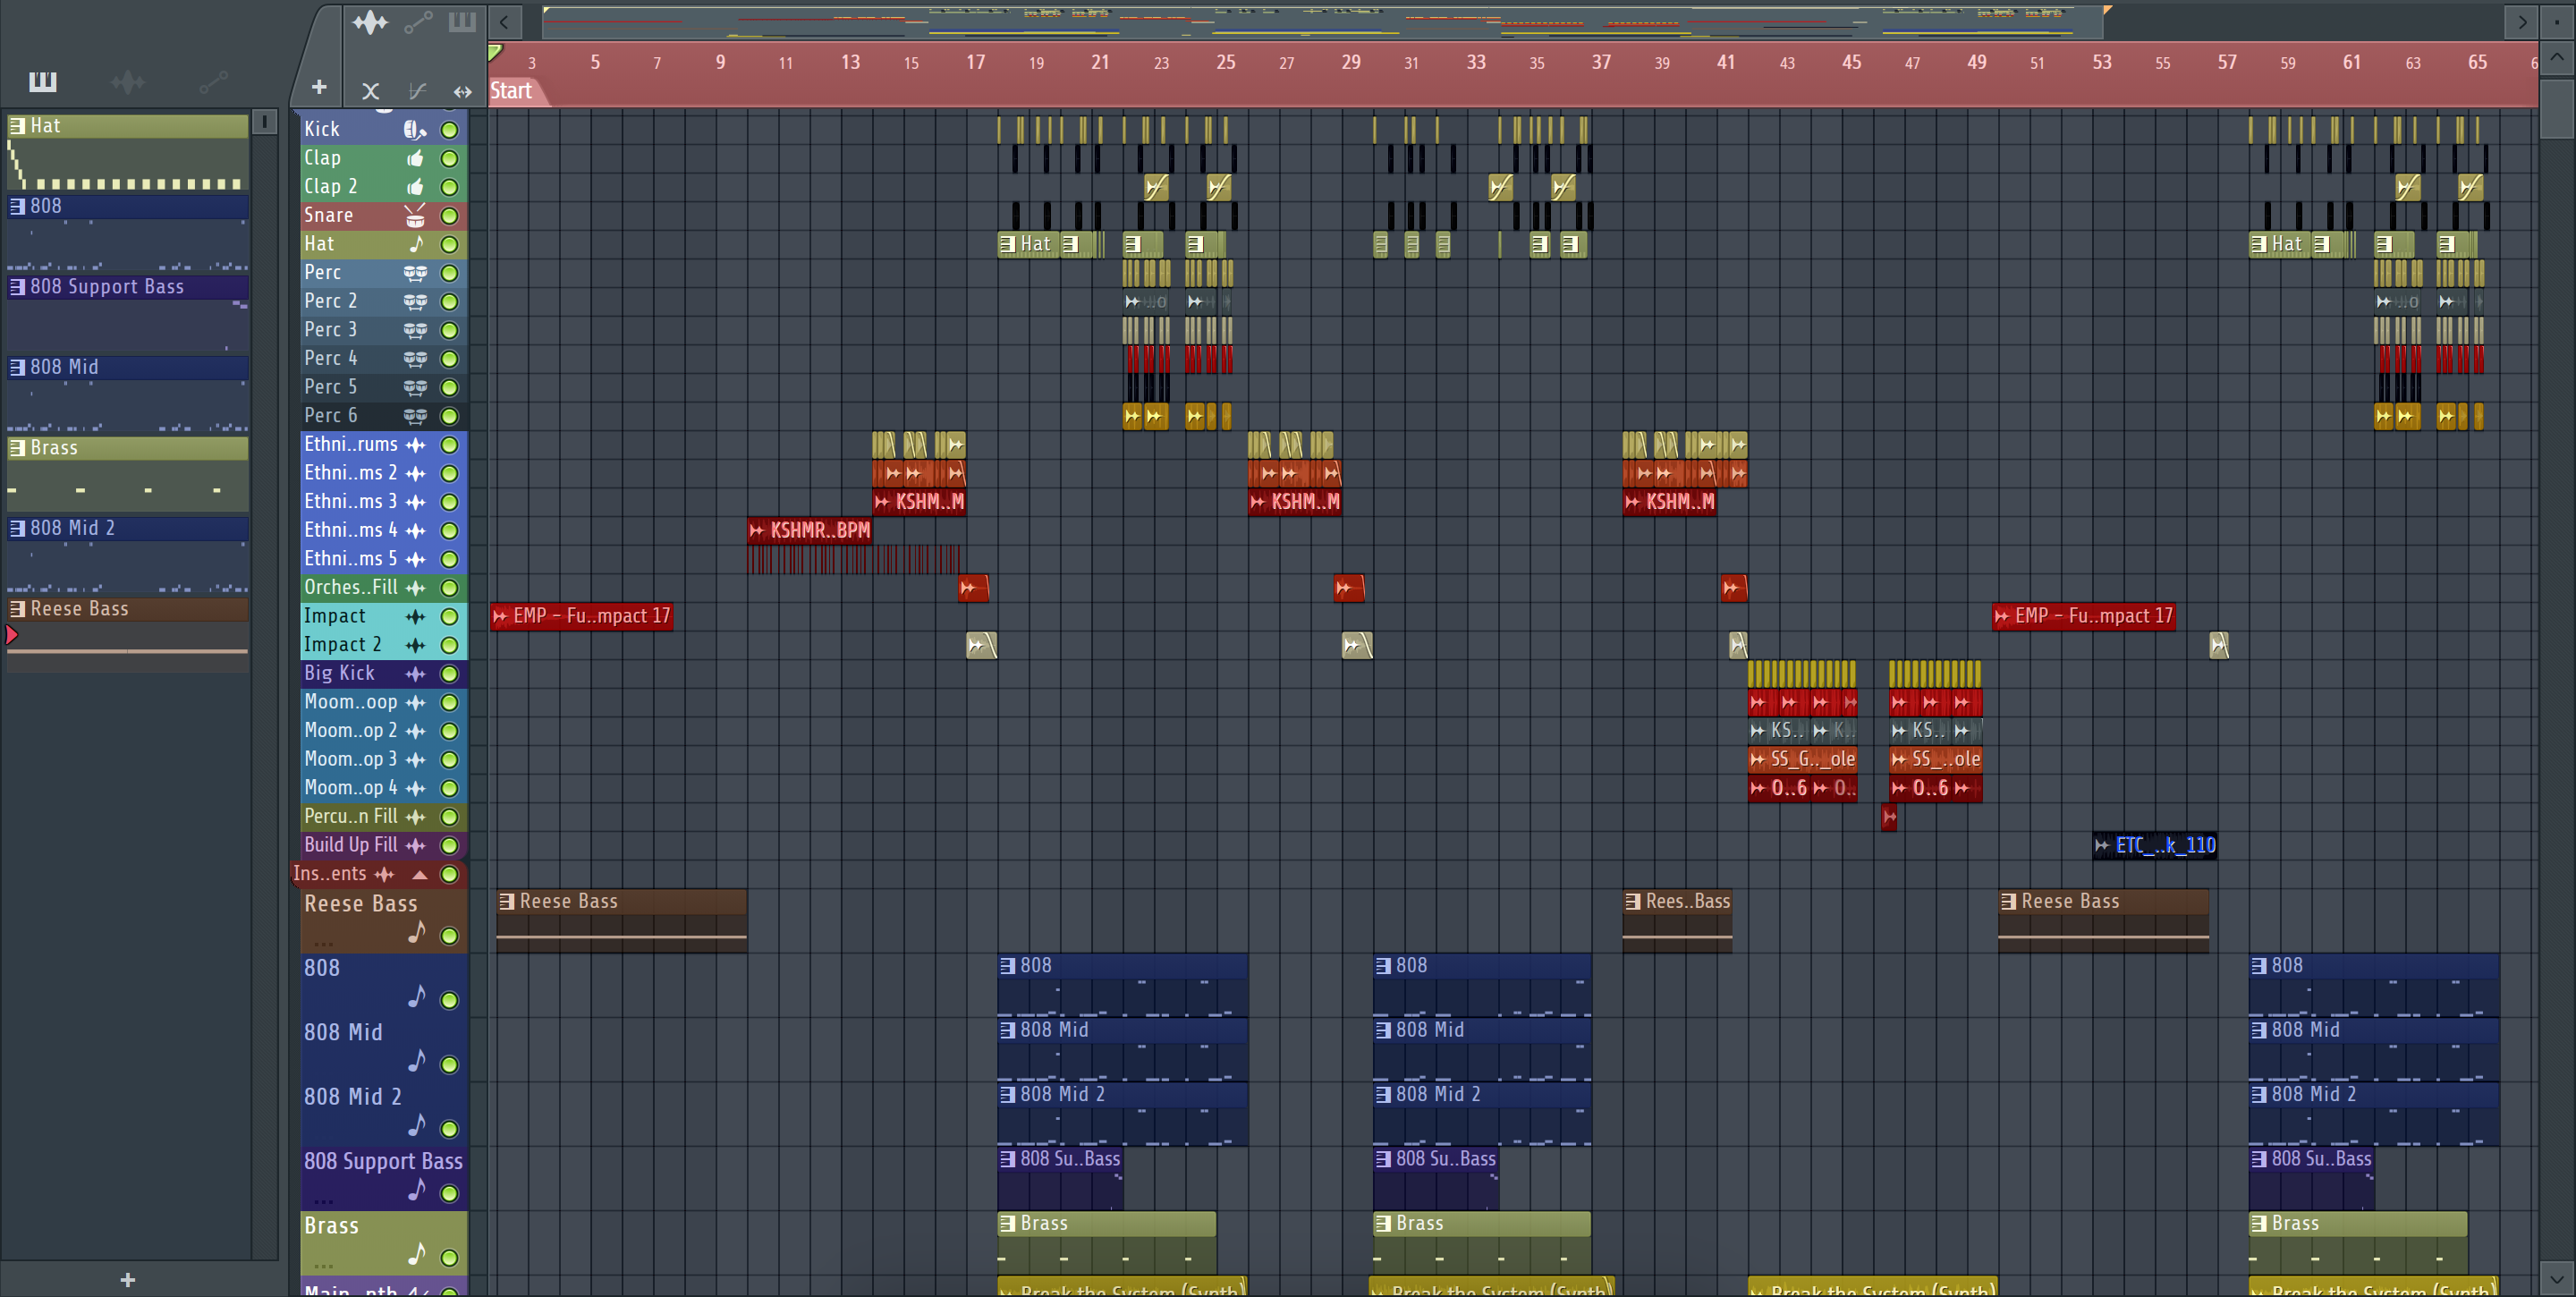Viewport: 2576px width, 1297px height.
Task: Open the first Brass clip menu at bar 19
Action: [1008, 1224]
